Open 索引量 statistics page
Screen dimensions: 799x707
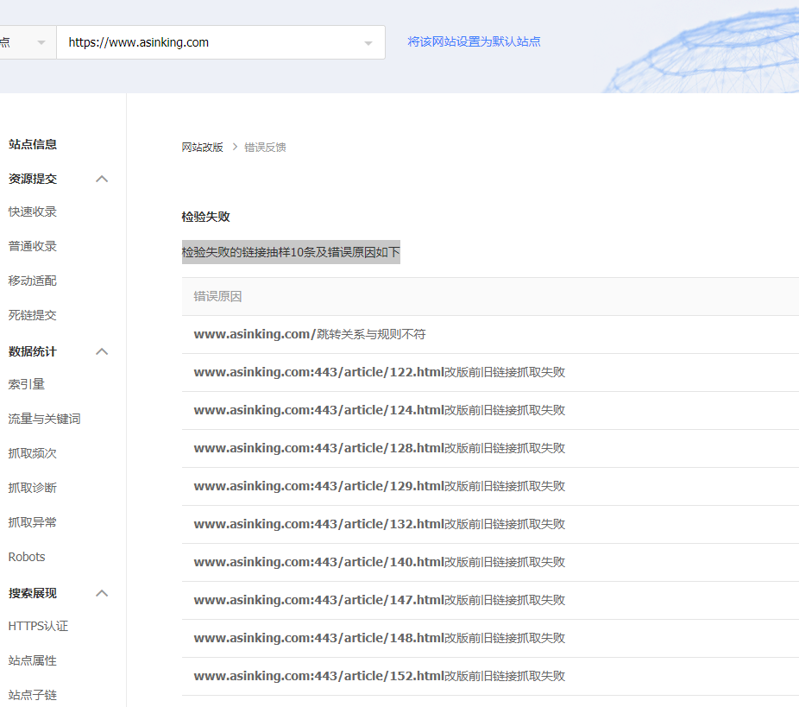coord(27,384)
